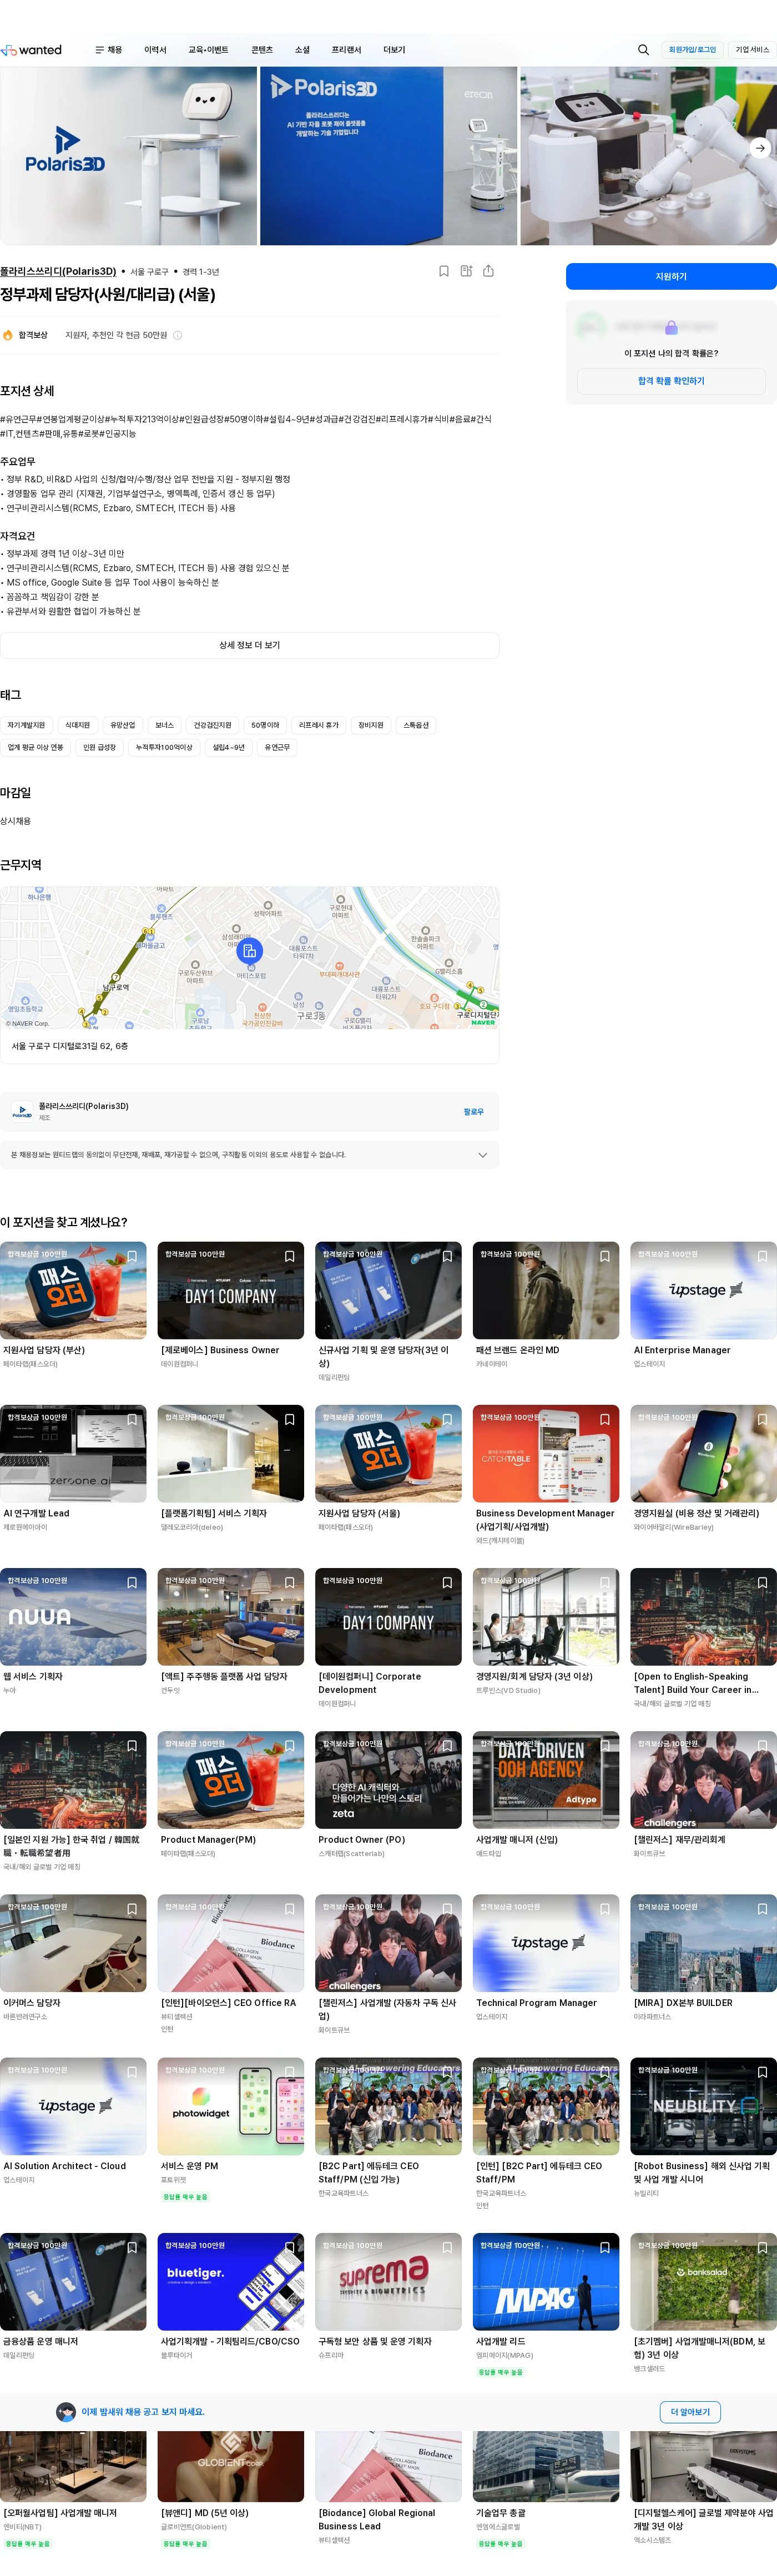Select the 스톡옵션 tag
Viewport: 777px width, 2576px height.
[x=416, y=725]
